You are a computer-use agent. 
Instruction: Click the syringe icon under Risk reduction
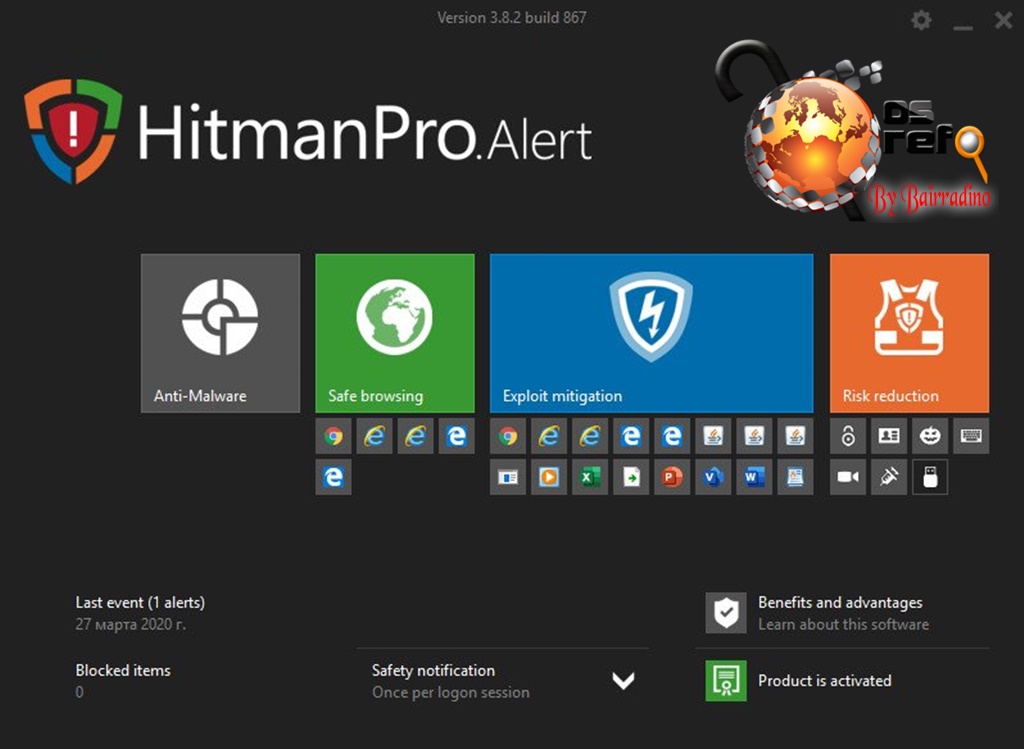(889, 477)
